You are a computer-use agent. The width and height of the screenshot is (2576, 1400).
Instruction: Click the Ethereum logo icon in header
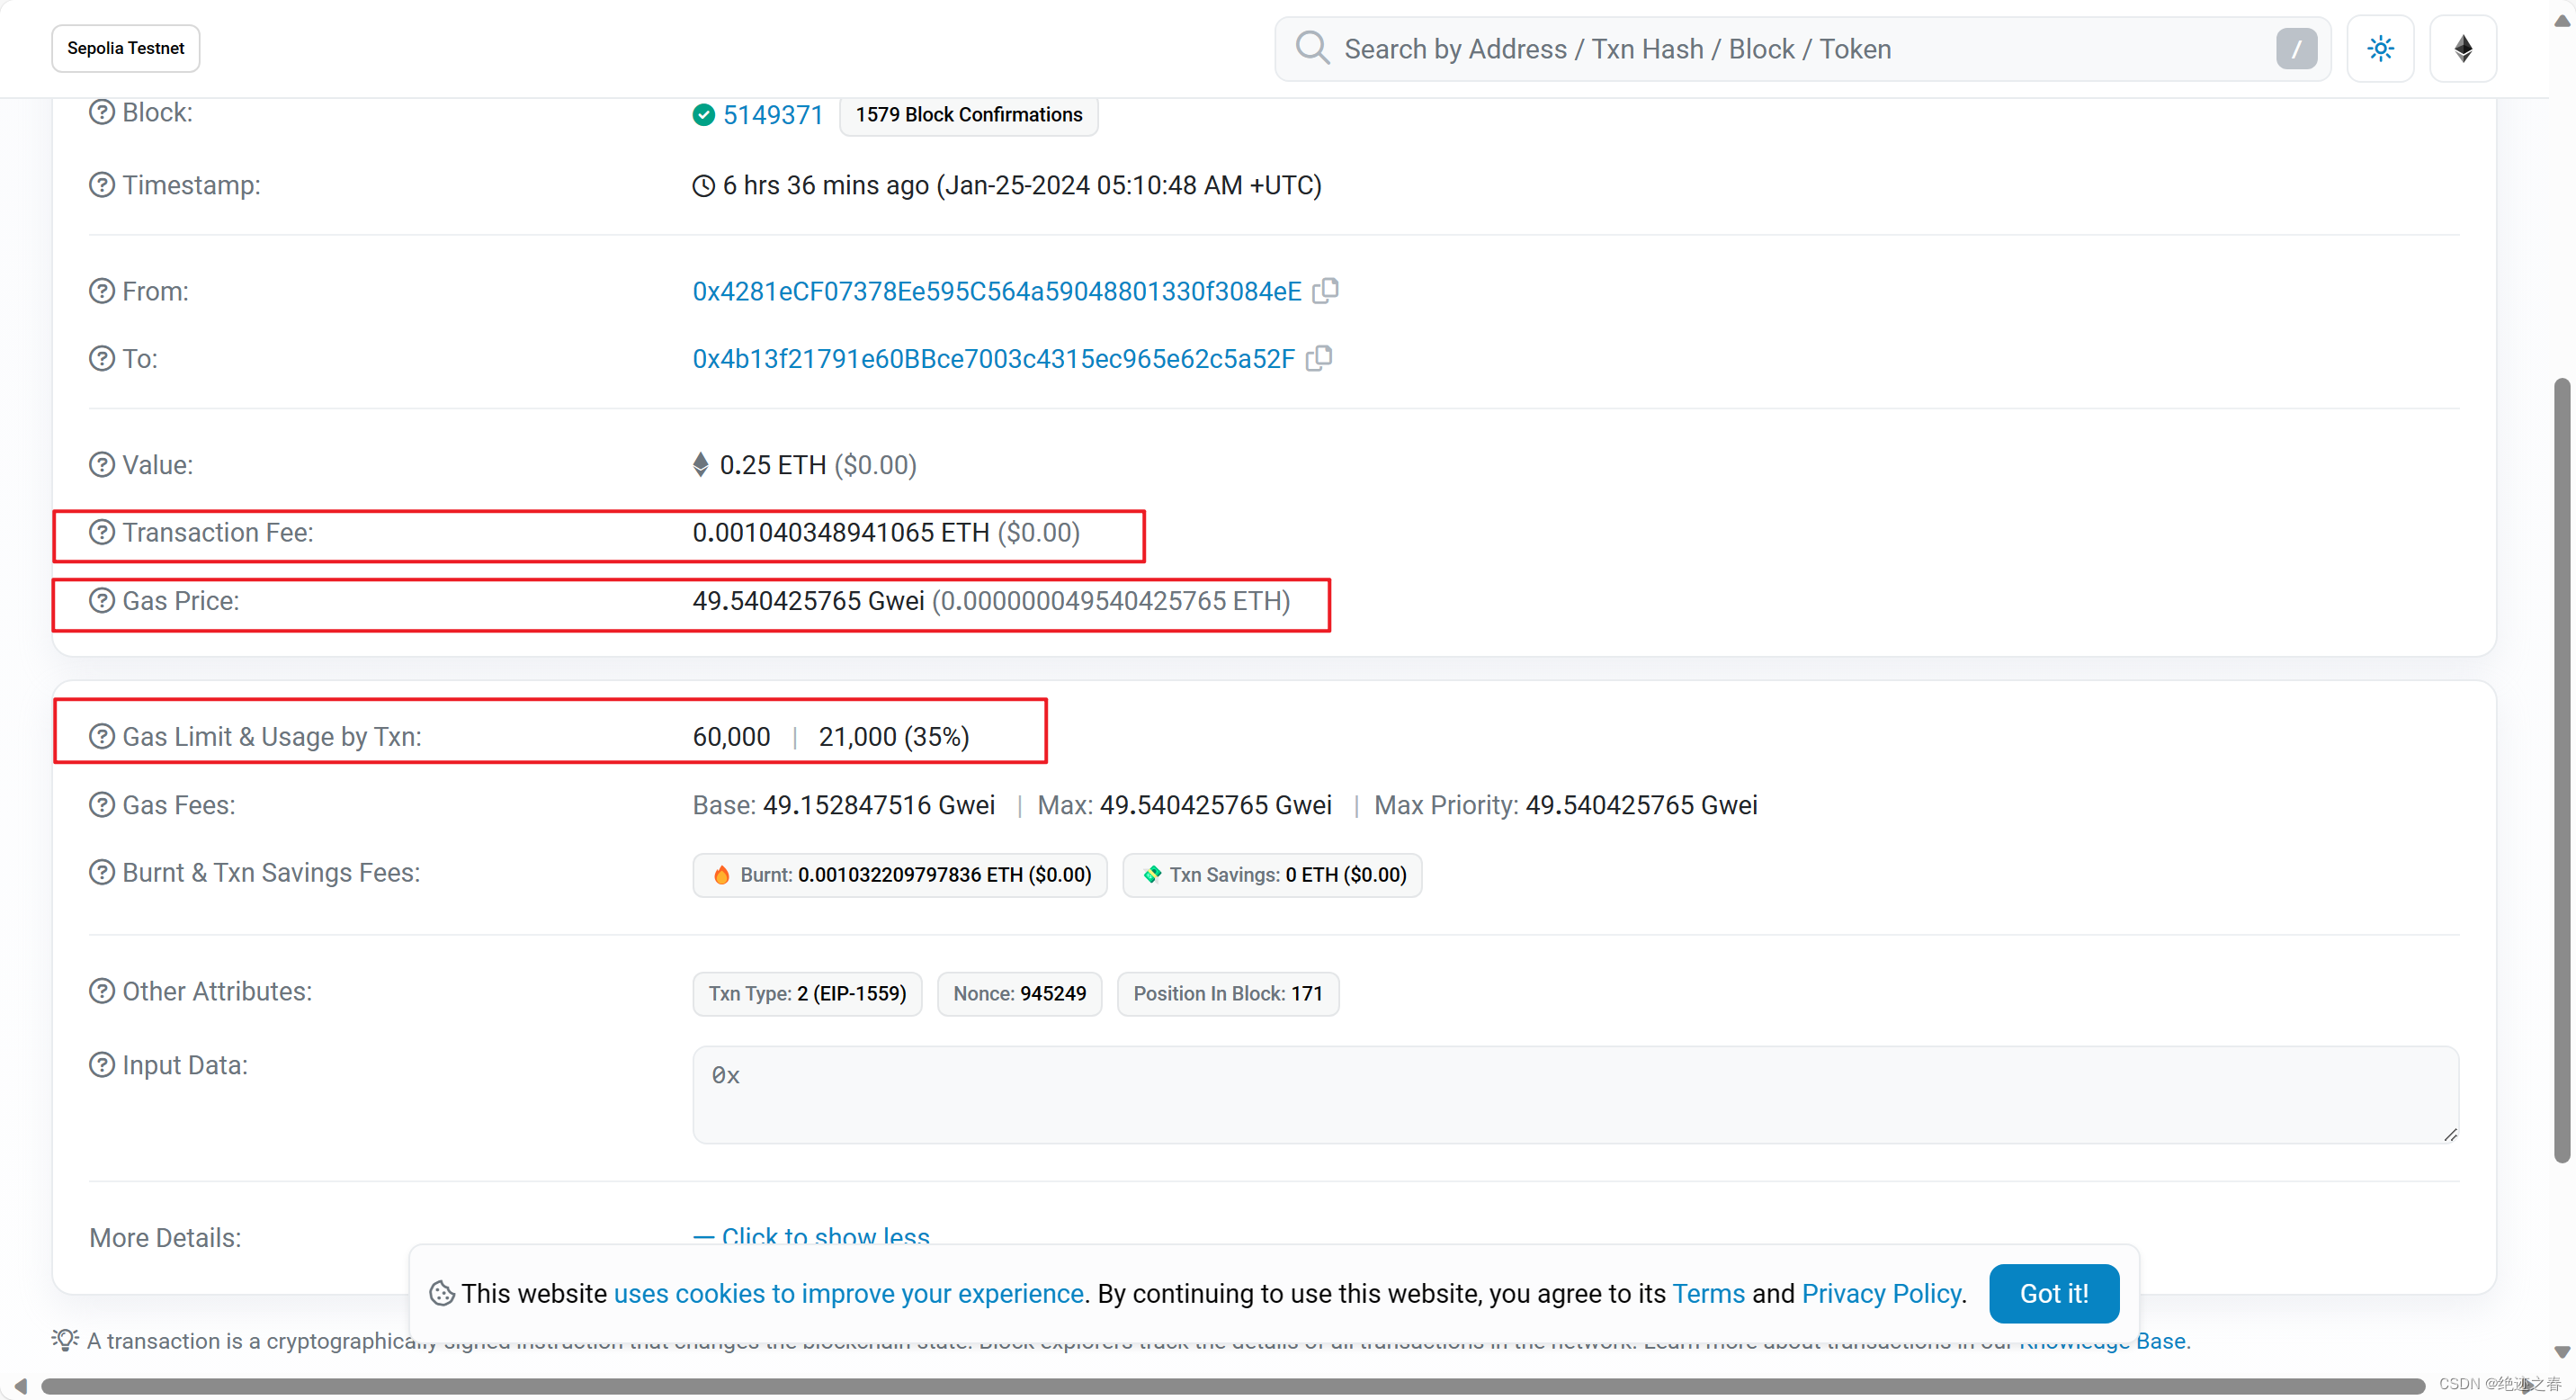(x=2463, y=49)
